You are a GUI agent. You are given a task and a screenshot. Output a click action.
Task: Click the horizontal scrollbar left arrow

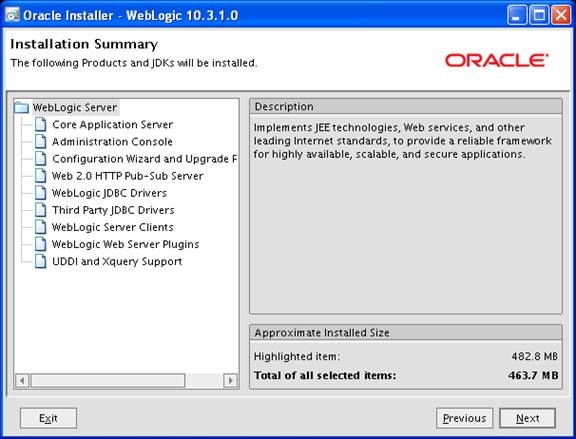pos(22,380)
